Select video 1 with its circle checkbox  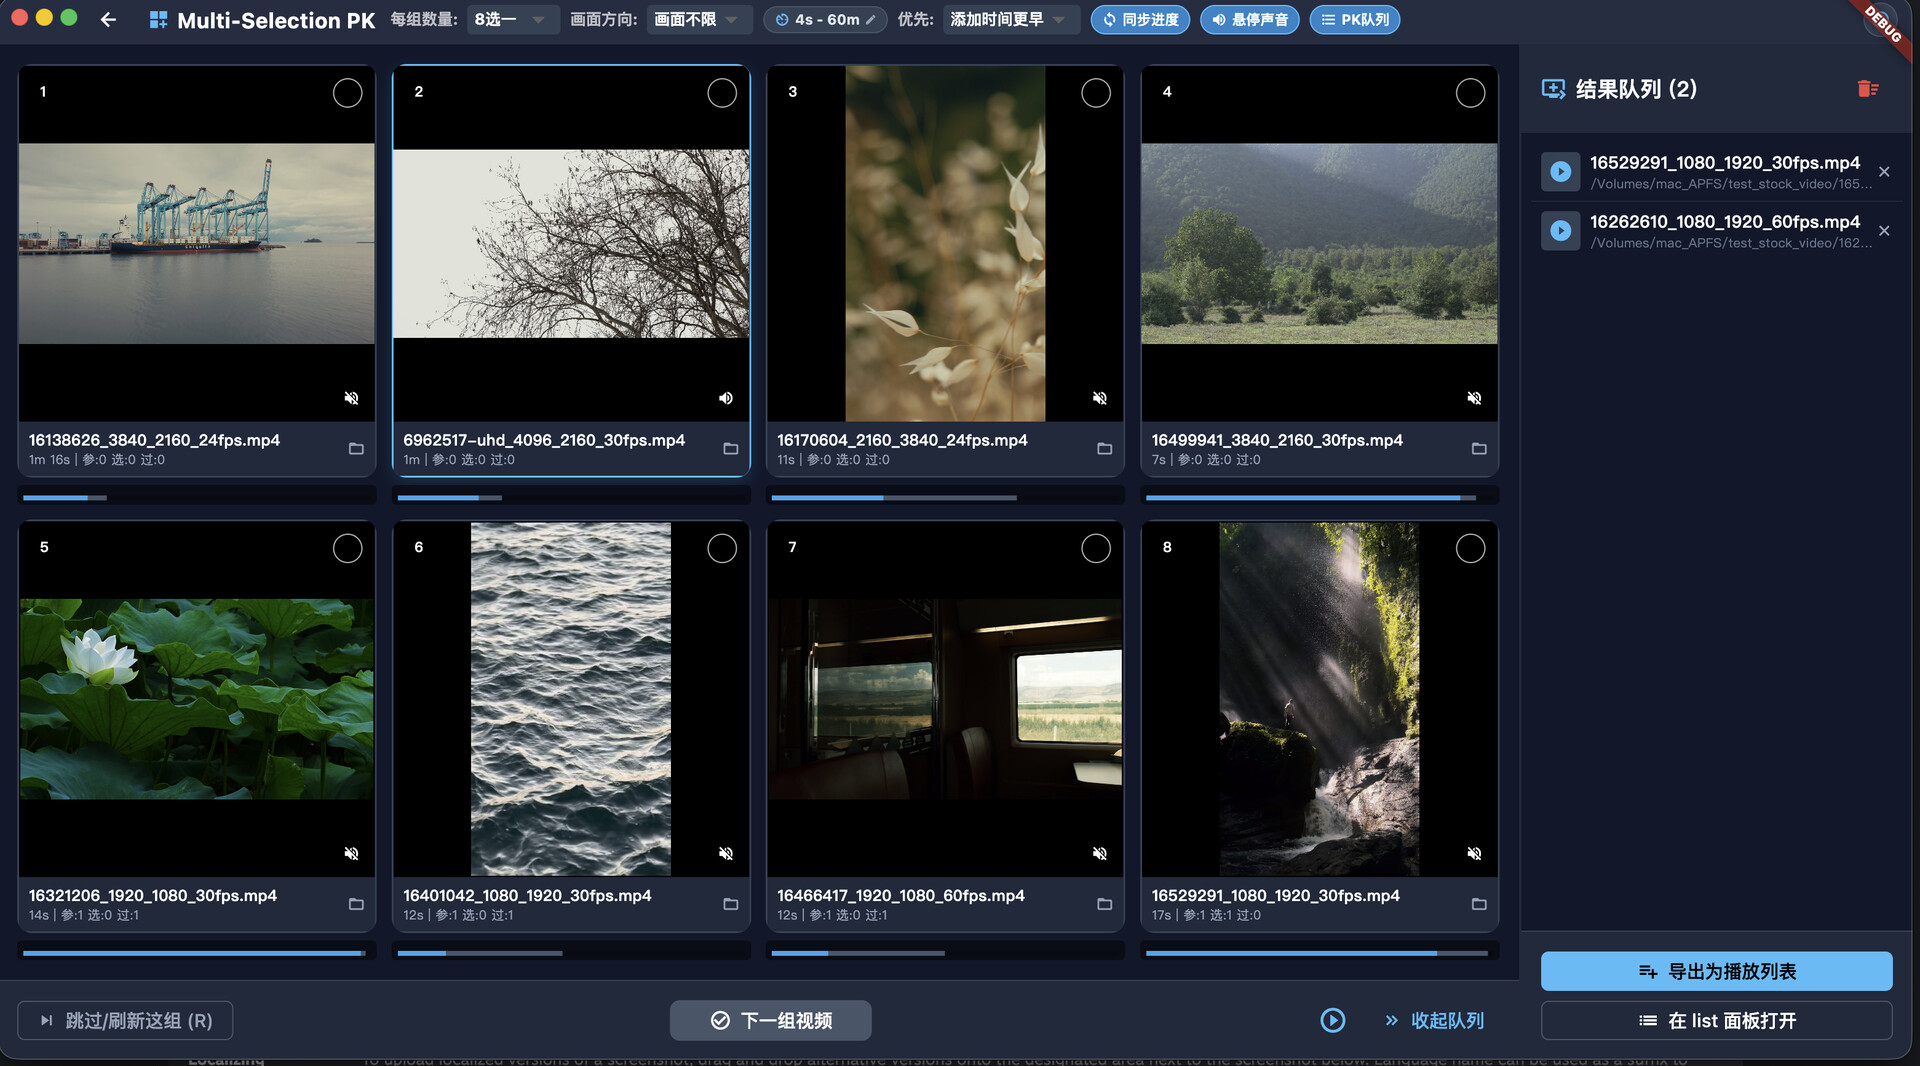[347, 93]
